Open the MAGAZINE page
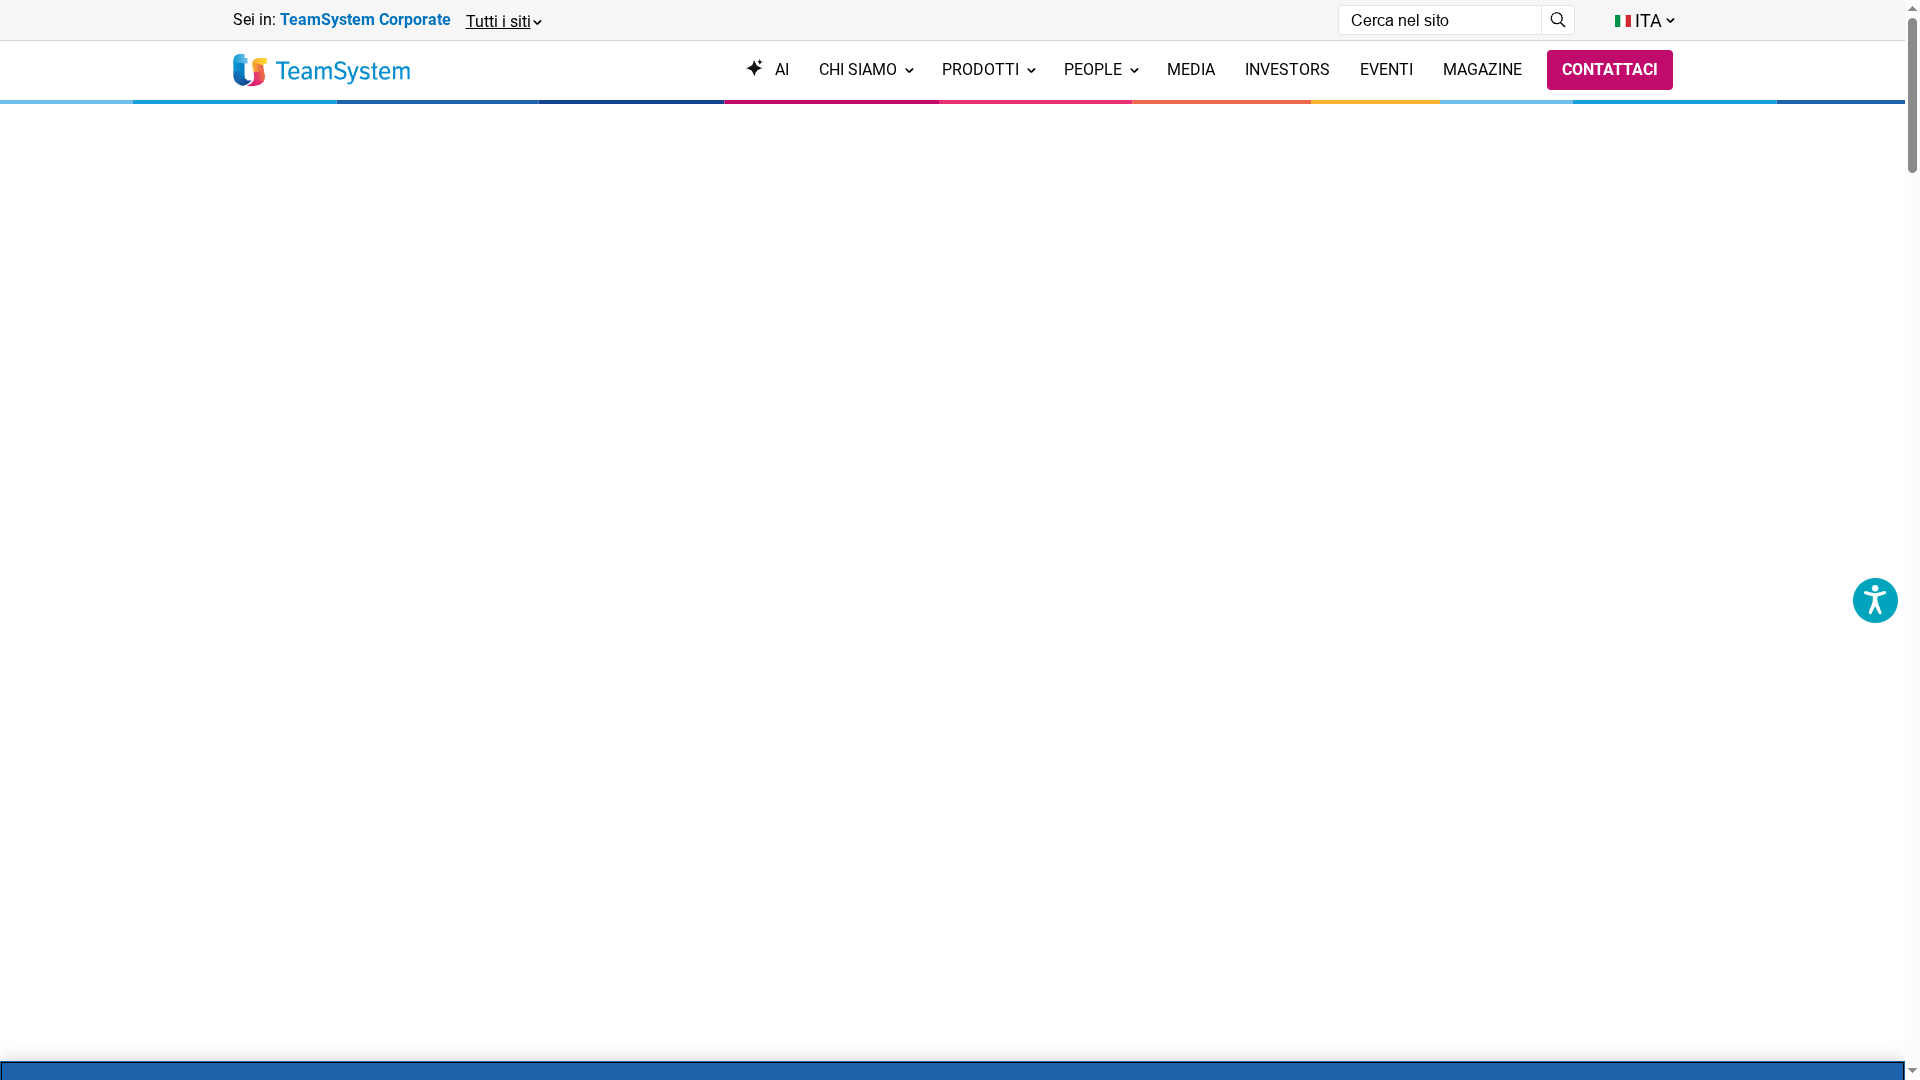 pyautogui.click(x=1481, y=70)
